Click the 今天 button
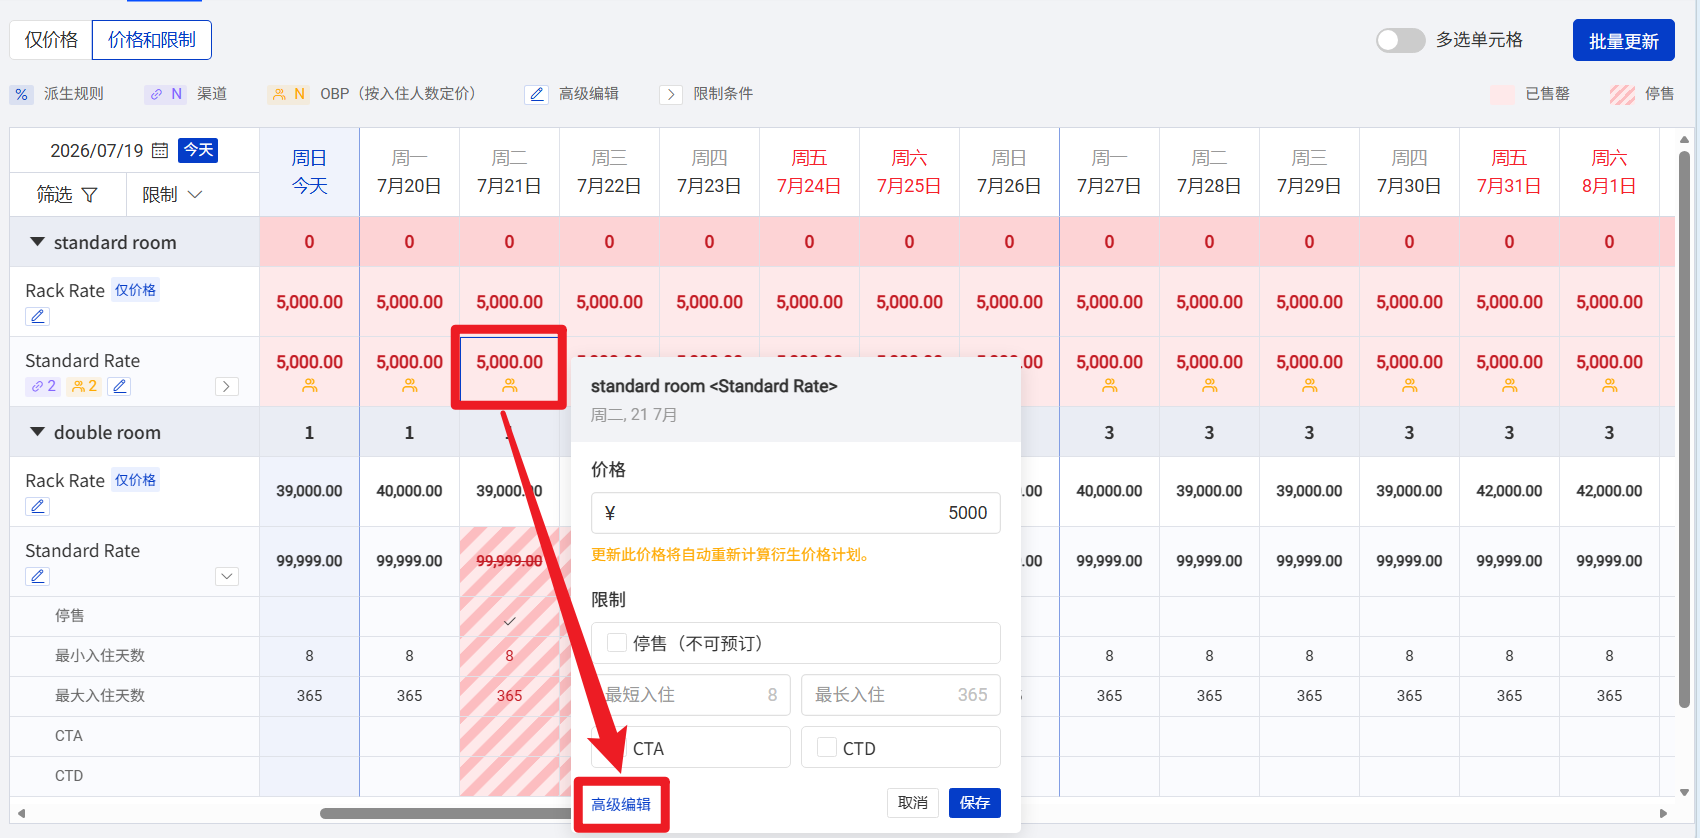Image resolution: width=1700 pixels, height=838 pixels. (x=198, y=150)
